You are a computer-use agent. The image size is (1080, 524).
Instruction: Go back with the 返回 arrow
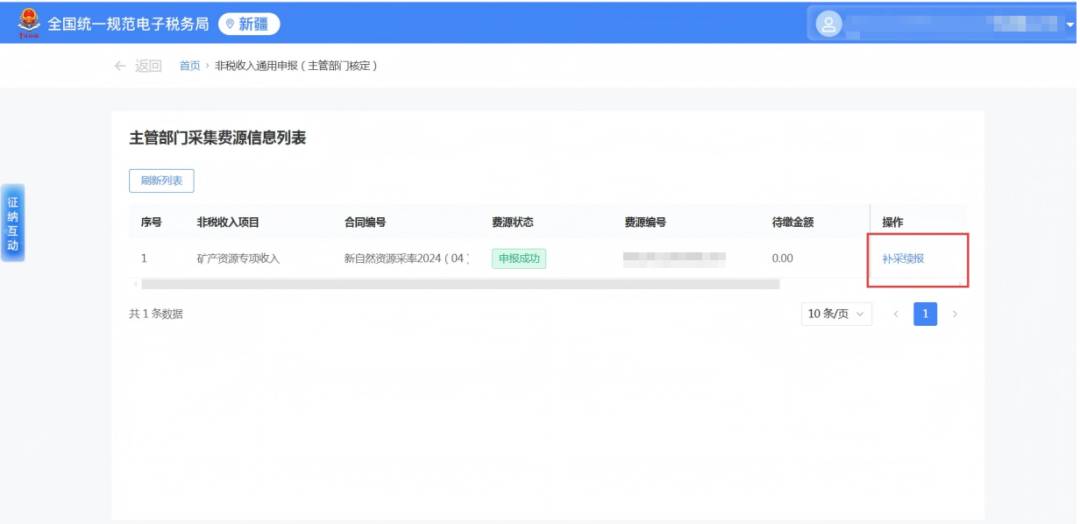[x=121, y=66]
